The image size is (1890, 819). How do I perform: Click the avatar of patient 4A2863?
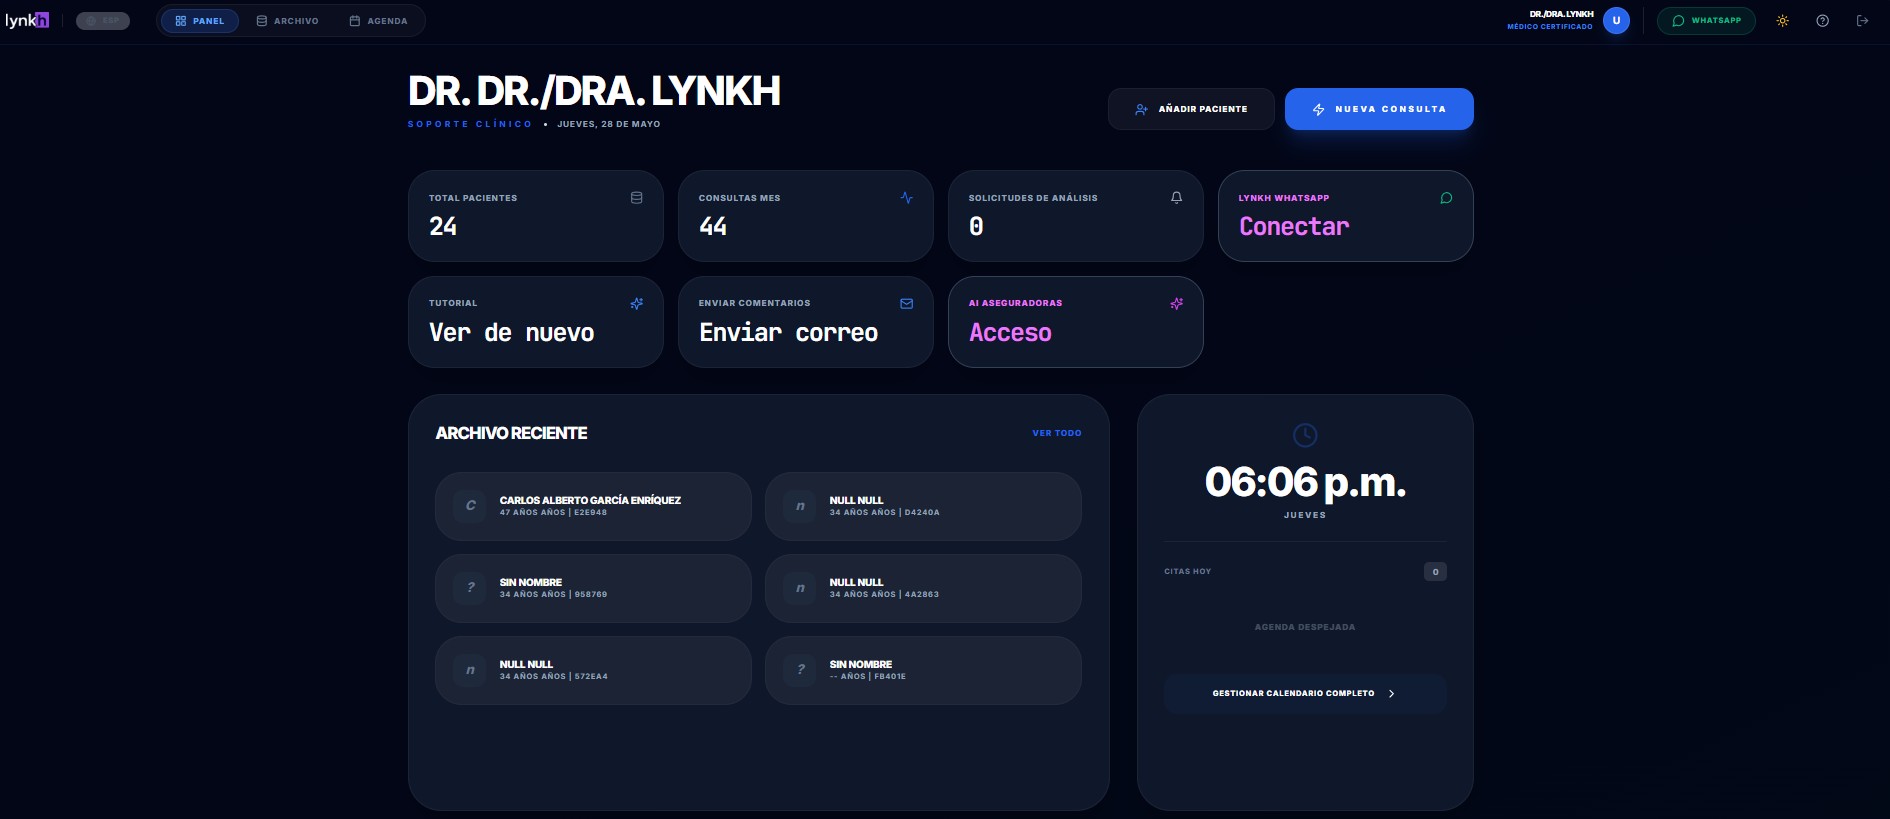(x=800, y=588)
